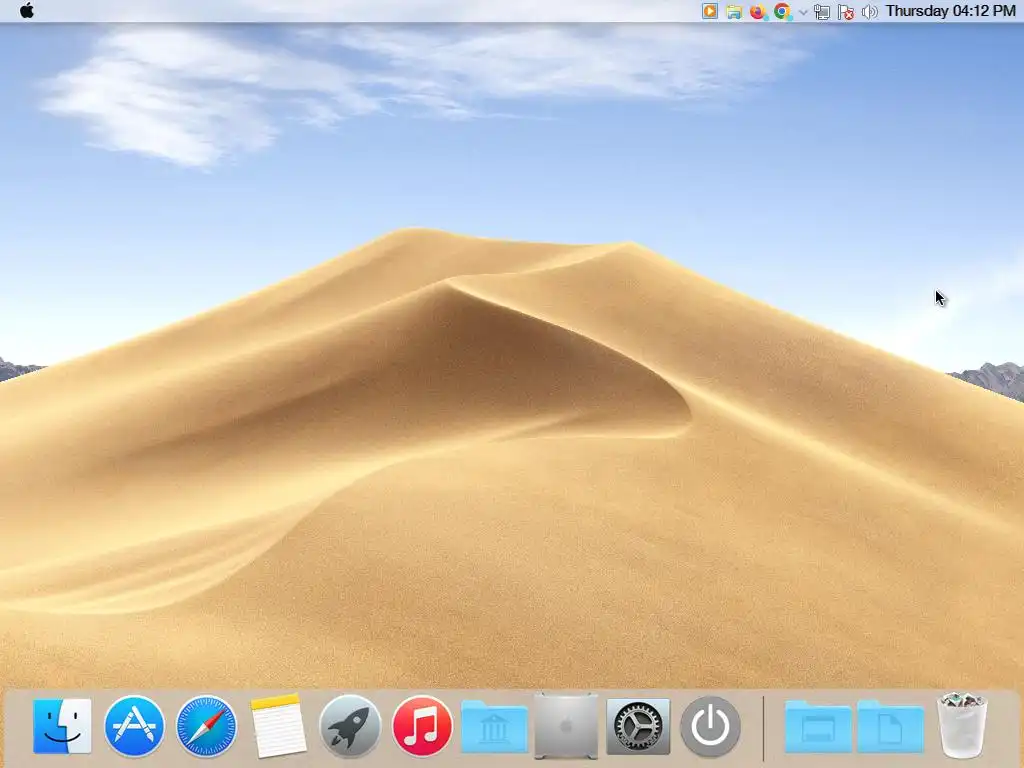Launch Firefox from the top bar

coord(758,12)
